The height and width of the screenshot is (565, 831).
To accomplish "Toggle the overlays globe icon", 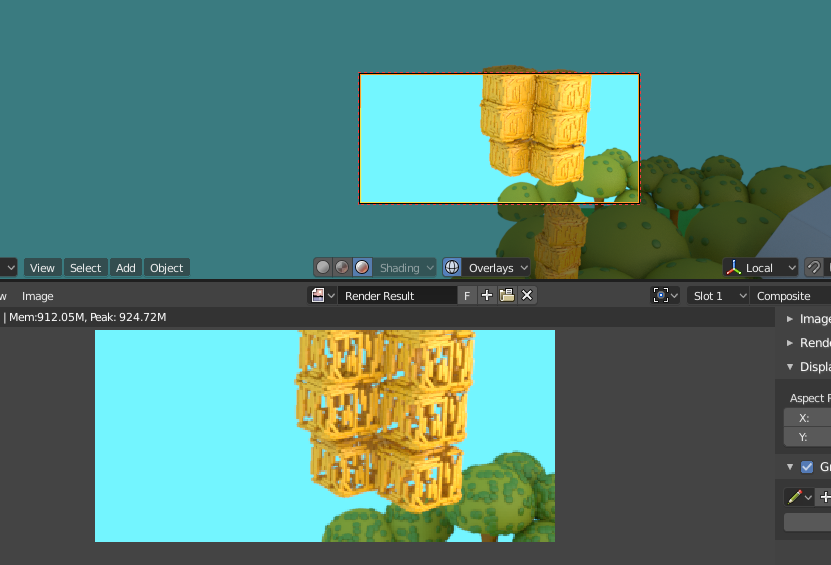I will pyautogui.click(x=452, y=268).
